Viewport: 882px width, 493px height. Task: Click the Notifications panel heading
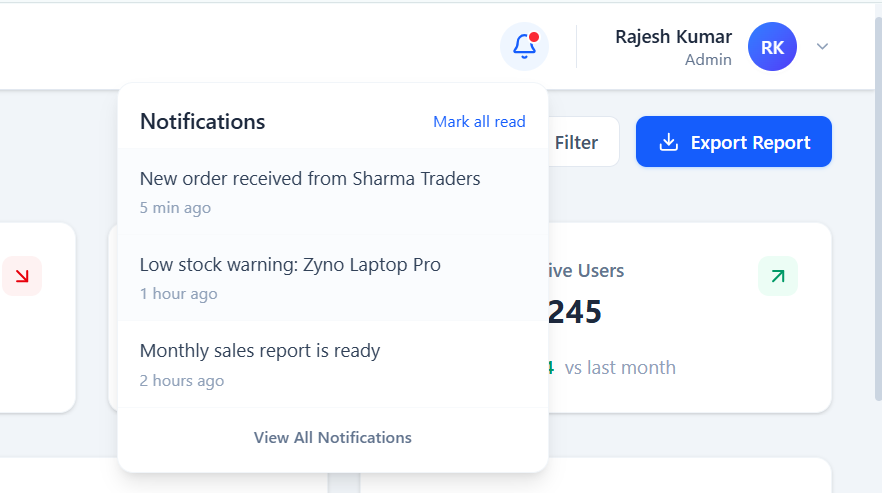click(202, 122)
